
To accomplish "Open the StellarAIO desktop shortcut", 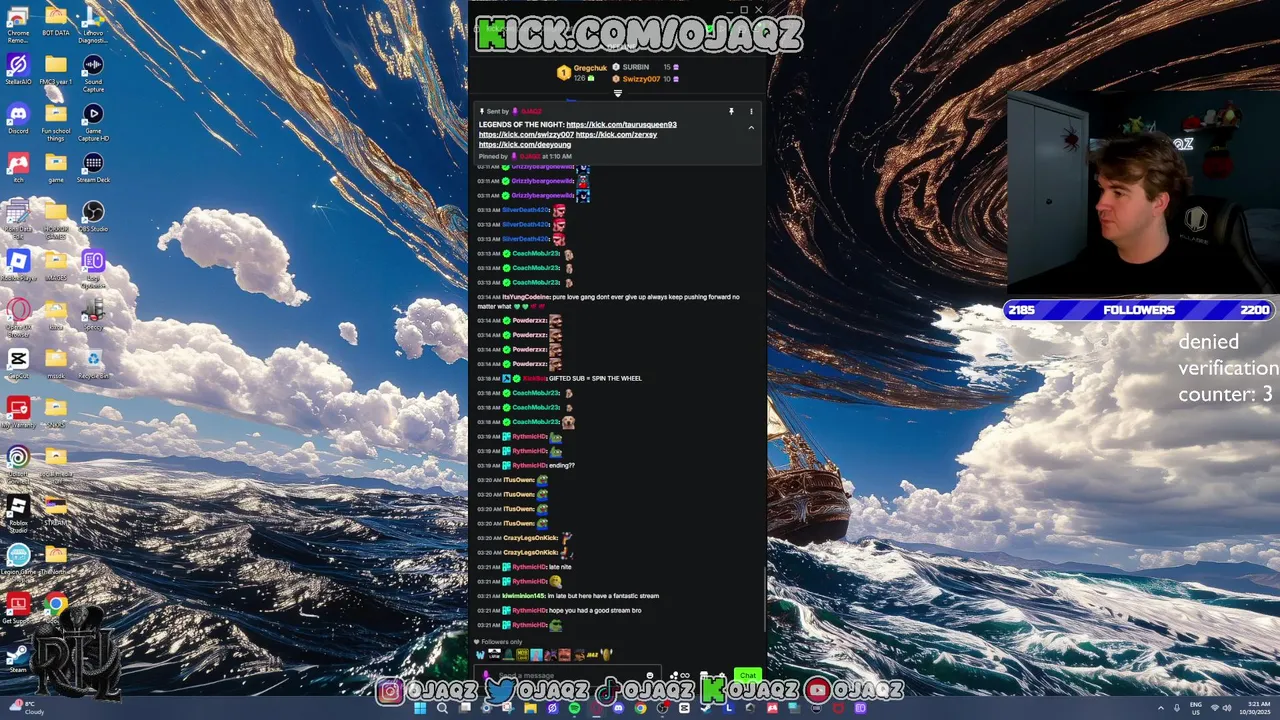I will tap(18, 70).
